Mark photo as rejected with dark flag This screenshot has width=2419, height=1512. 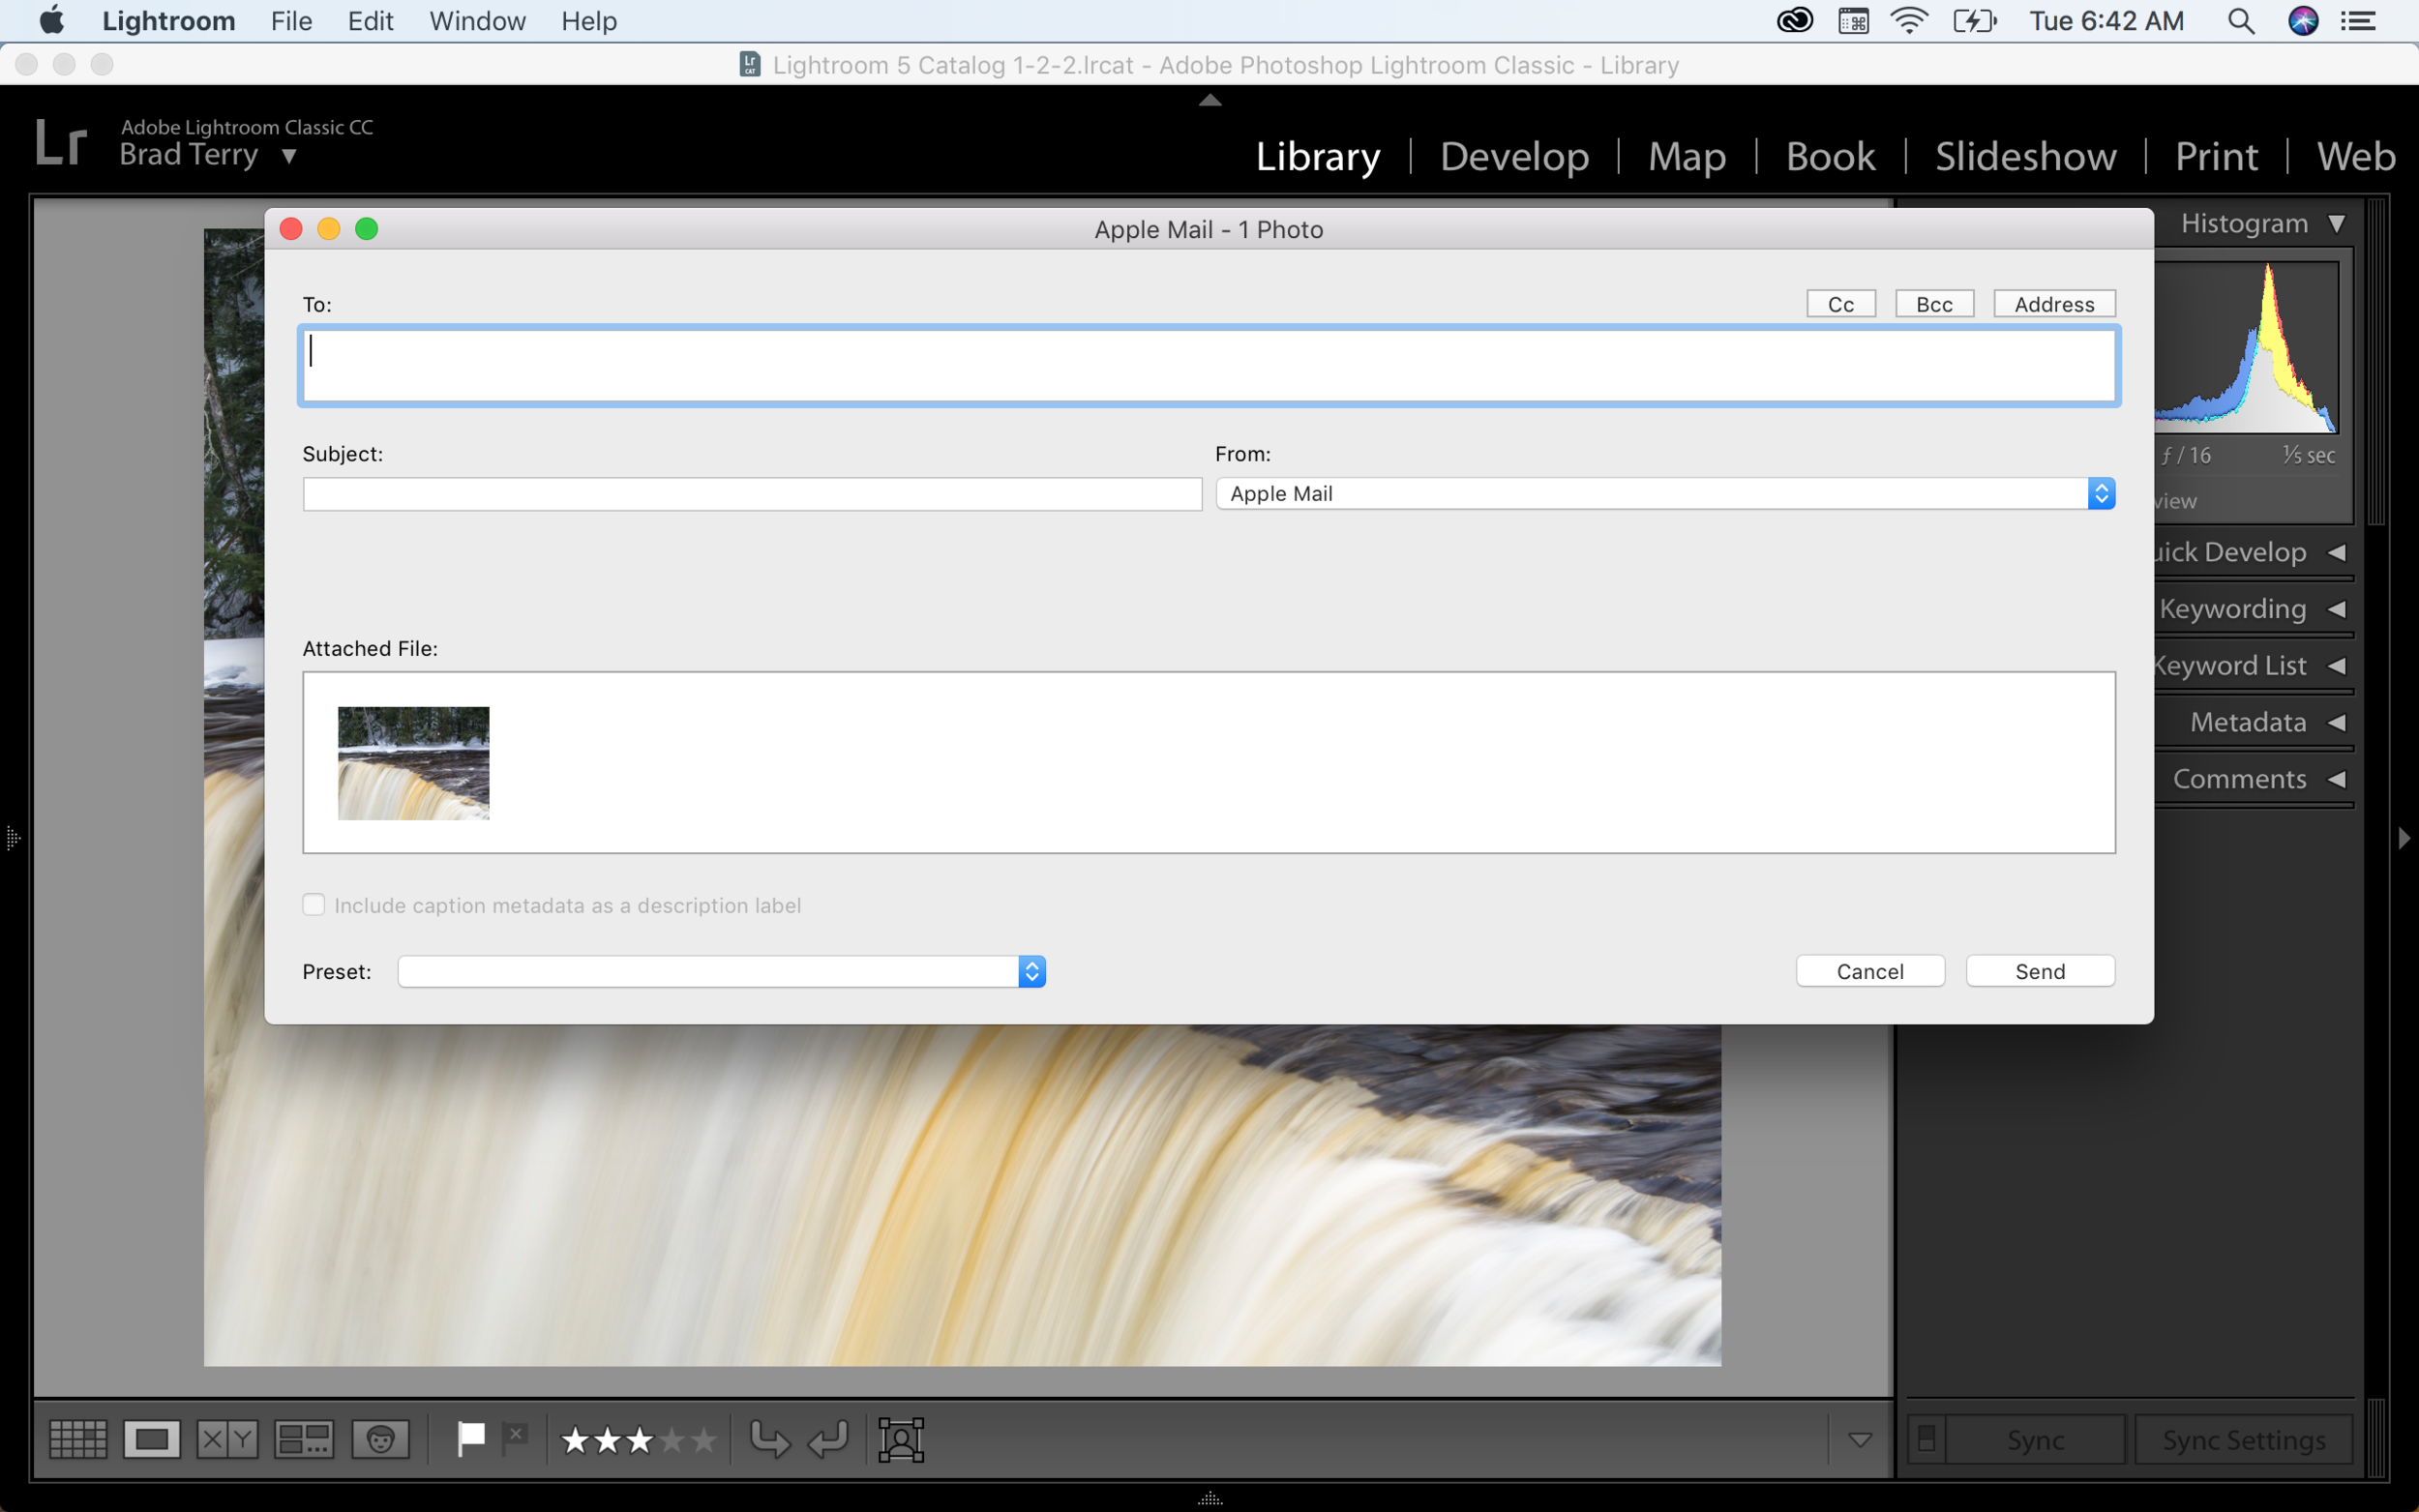pyautogui.click(x=515, y=1439)
